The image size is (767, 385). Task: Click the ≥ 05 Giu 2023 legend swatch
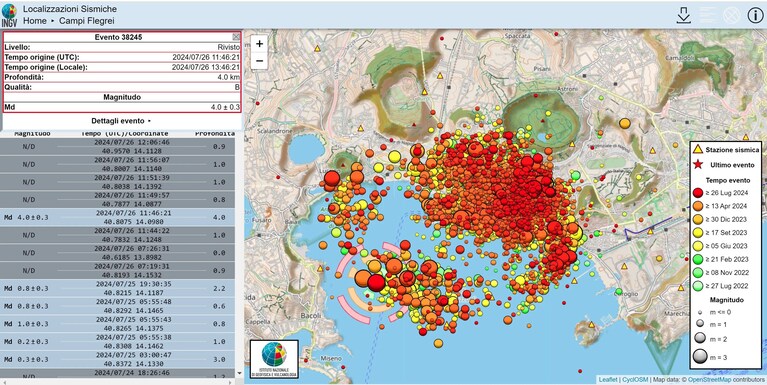tap(699, 246)
